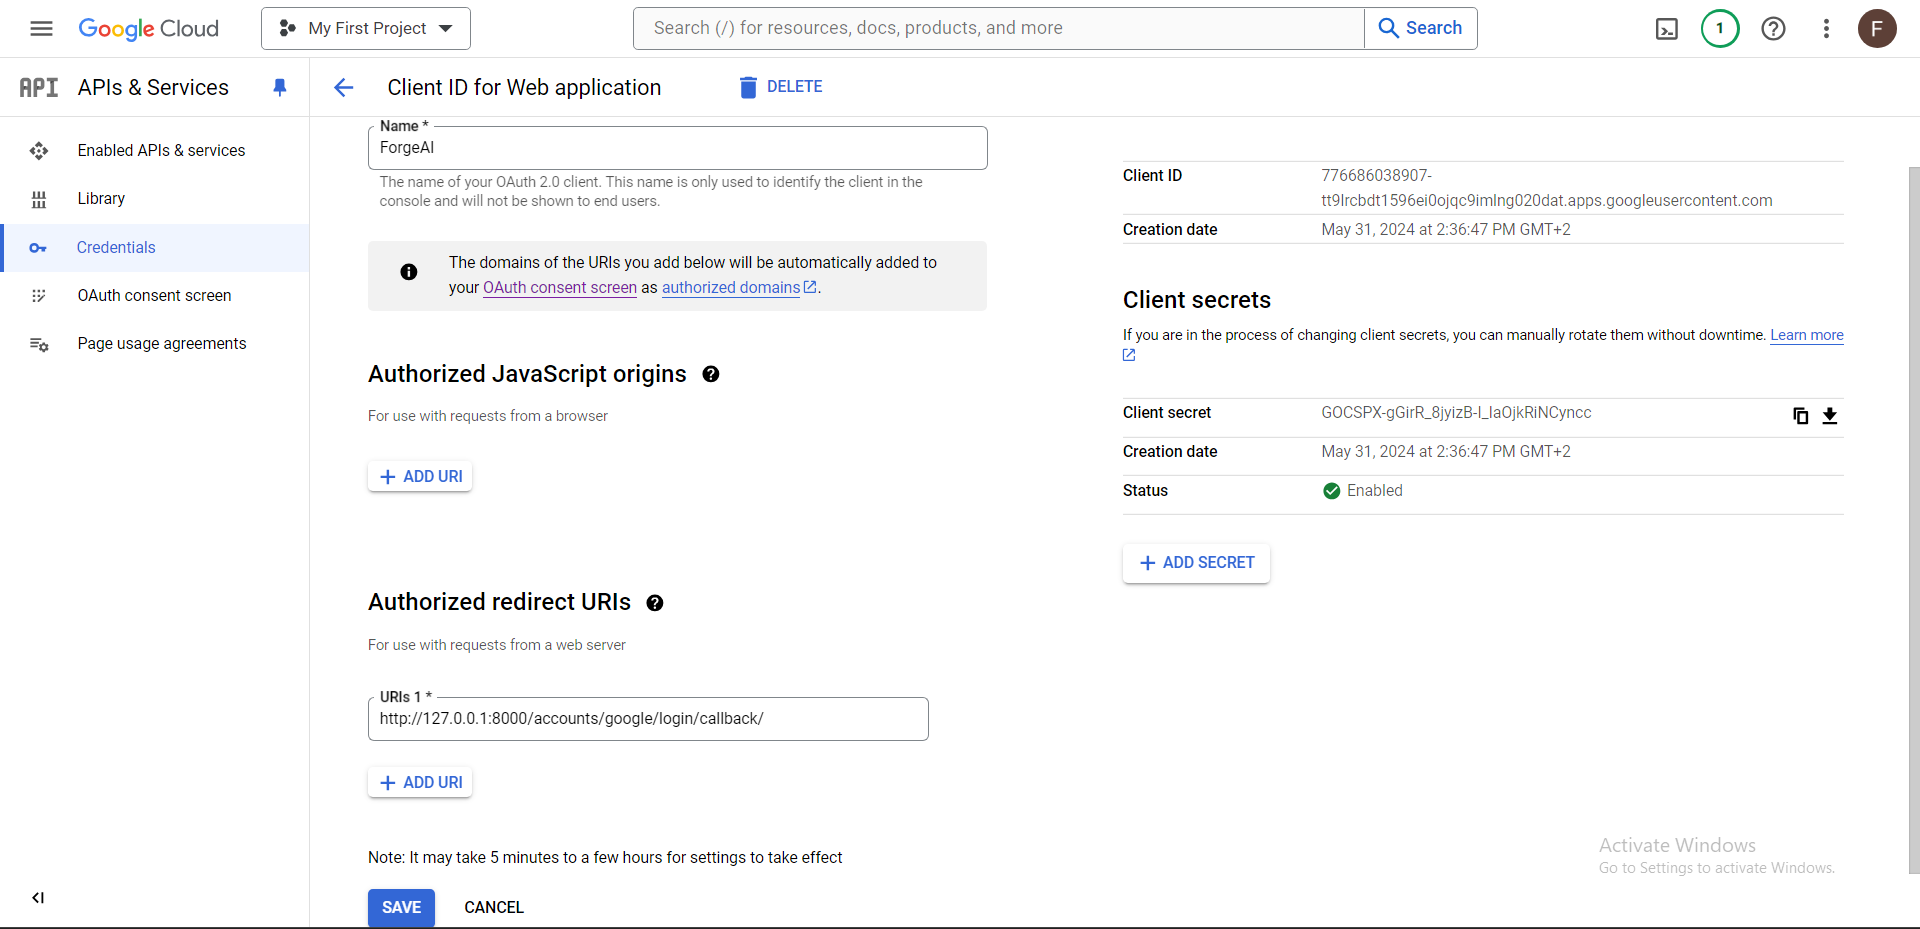The width and height of the screenshot is (1920, 929).
Task: Follow the Learn more link
Action: click(x=1807, y=335)
